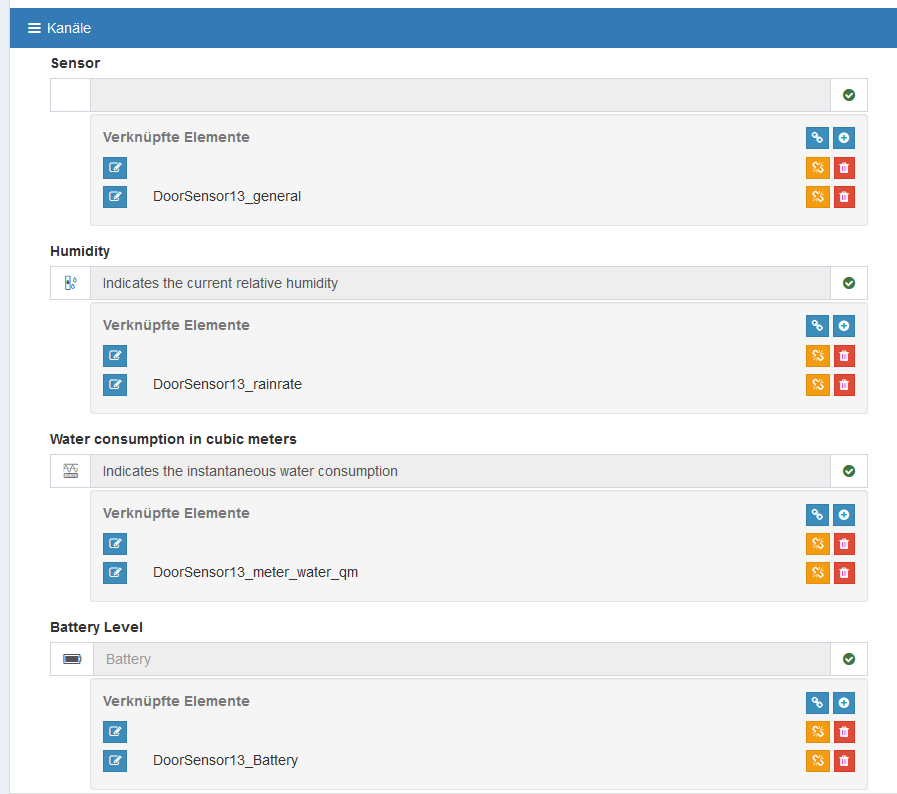Screen dimensions: 897x794
Task: Unlink DoorSensor13_meter_water_qm from its channel
Action: coord(818,573)
